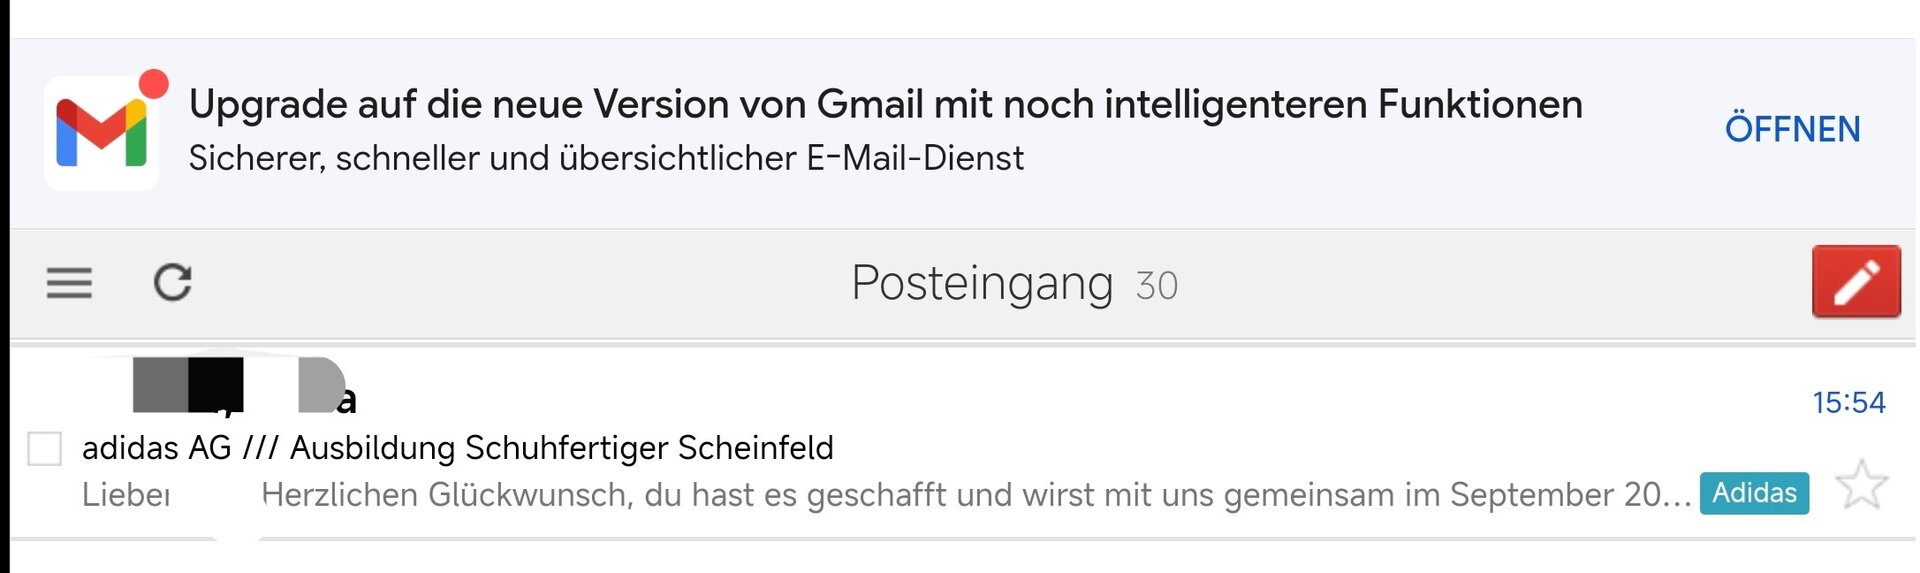Click the Sicherer, schneller banner subtitle
The width and height of the screenshot is (1920, 573).
point(606,158)
